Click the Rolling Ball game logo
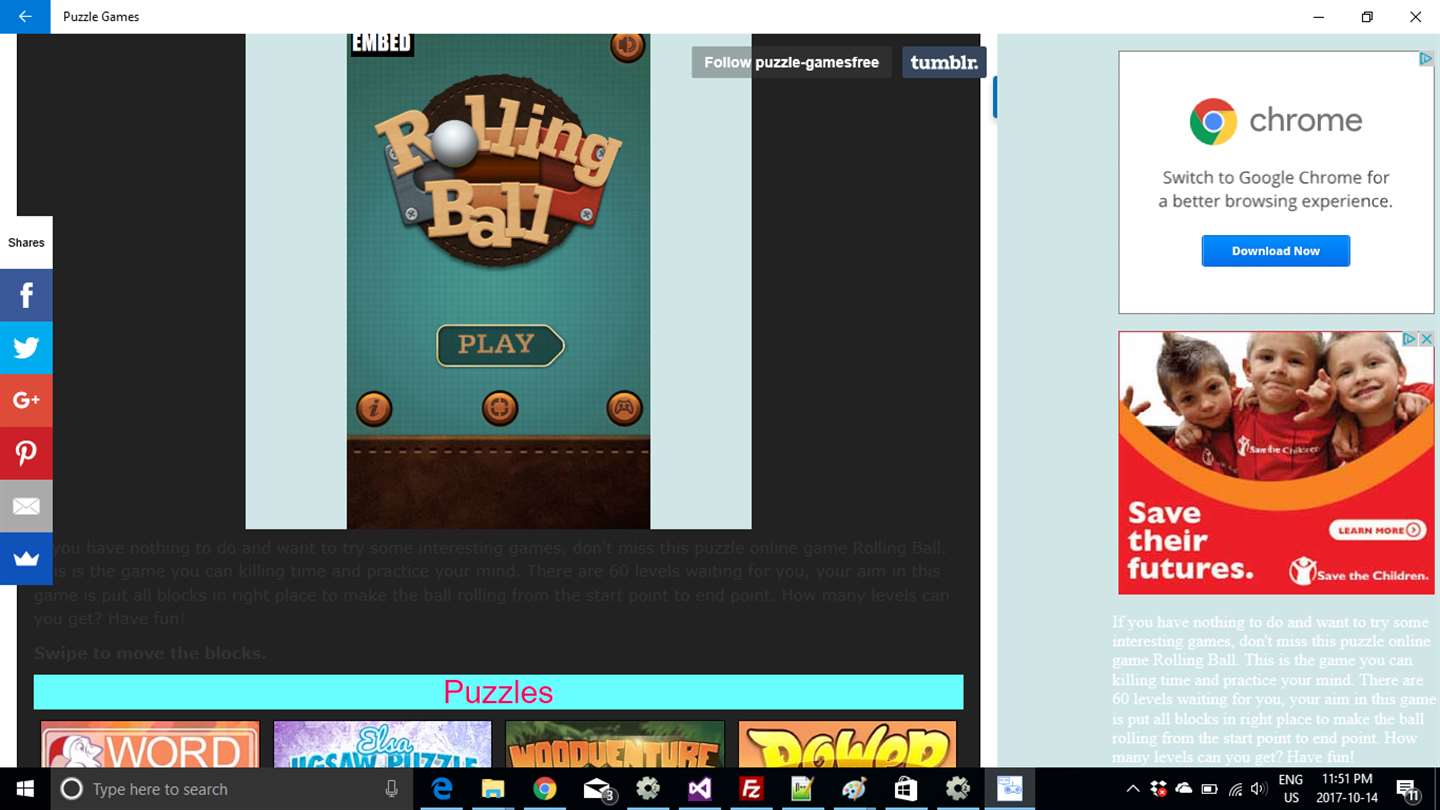 [x=497, y=170]
